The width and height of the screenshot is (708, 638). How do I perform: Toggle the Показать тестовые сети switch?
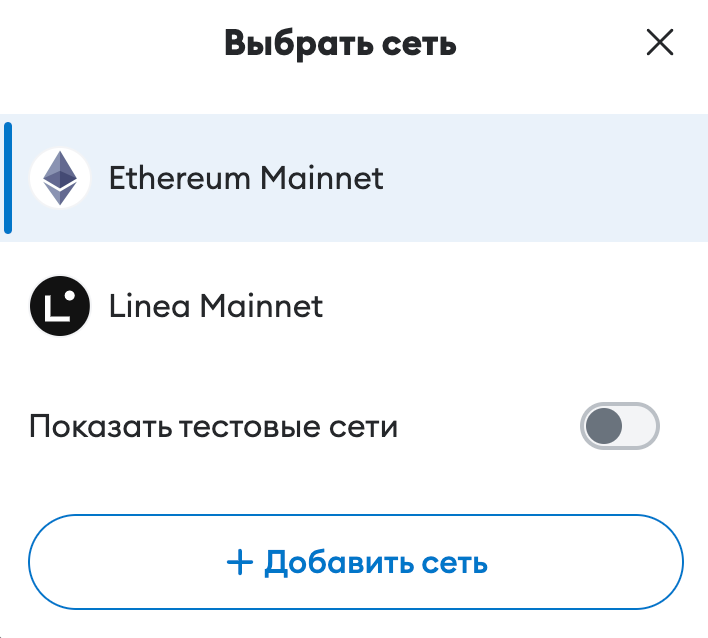click(x=620, y=427)
